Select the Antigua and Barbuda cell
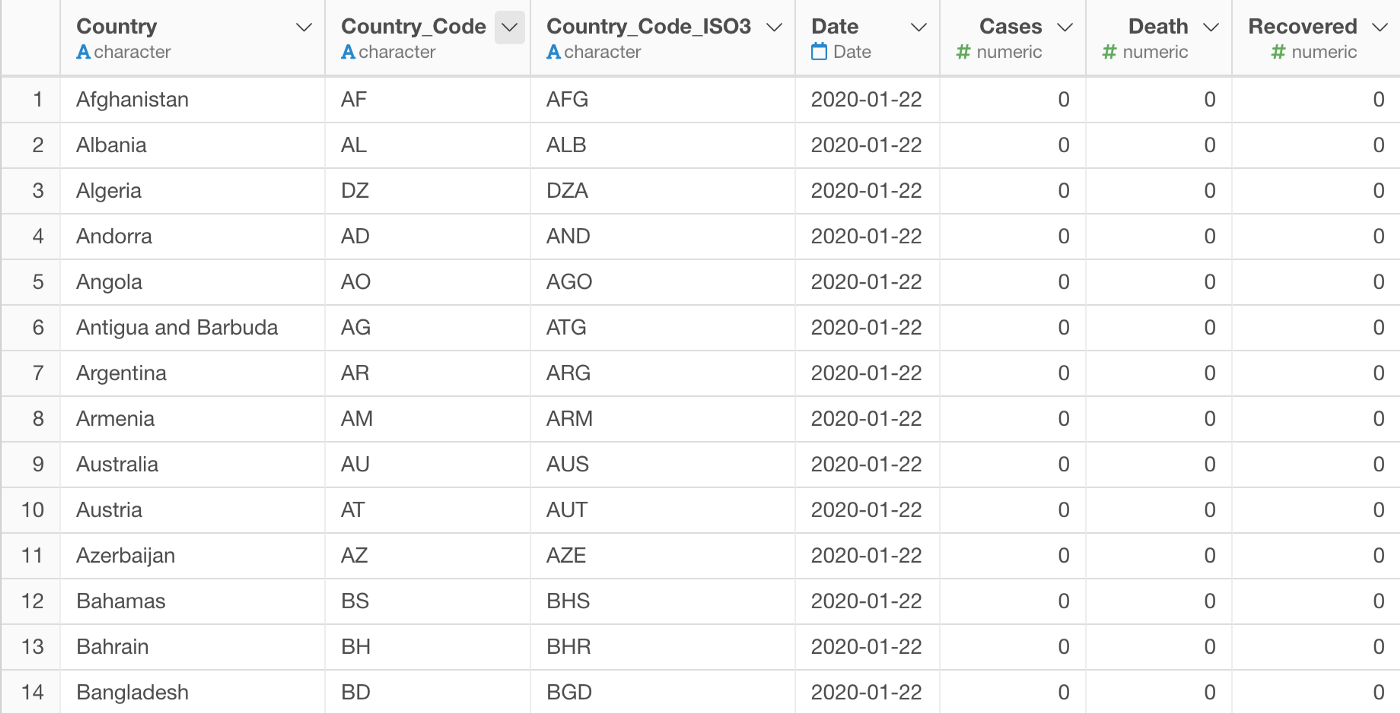The width and height of the screenshot is (1400, 713). [x=177, y=327]
